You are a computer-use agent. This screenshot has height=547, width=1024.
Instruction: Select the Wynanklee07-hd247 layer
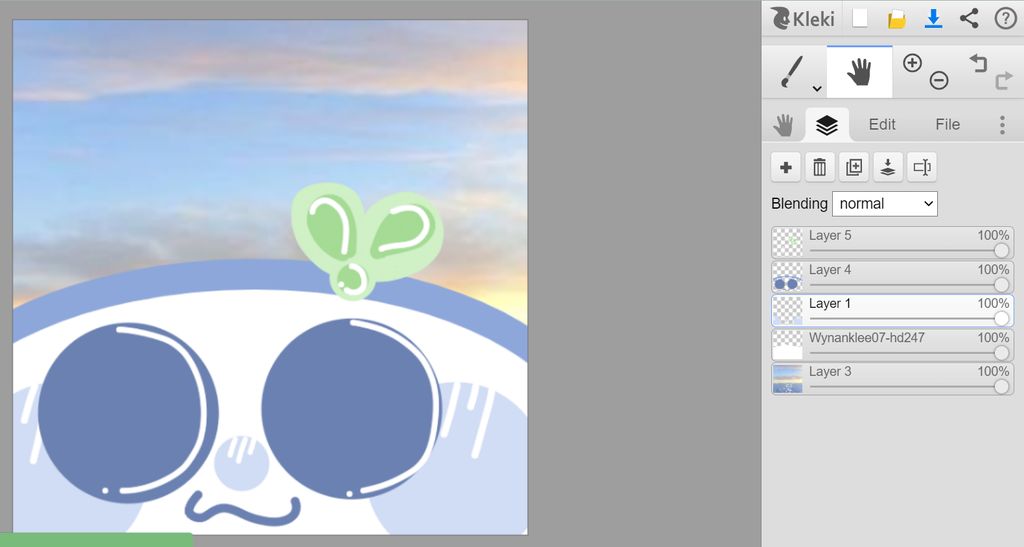[892, 344]
